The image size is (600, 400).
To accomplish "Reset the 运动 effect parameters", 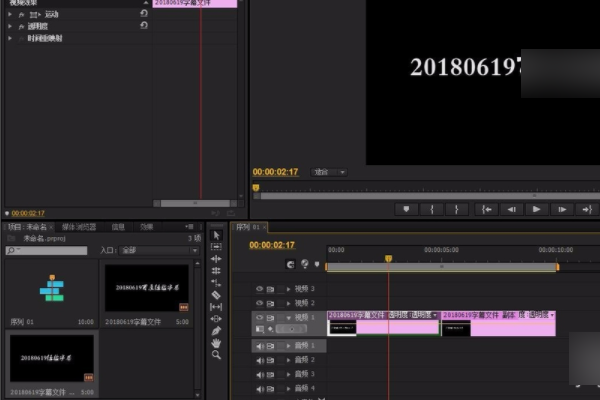I will pos(143,13).
